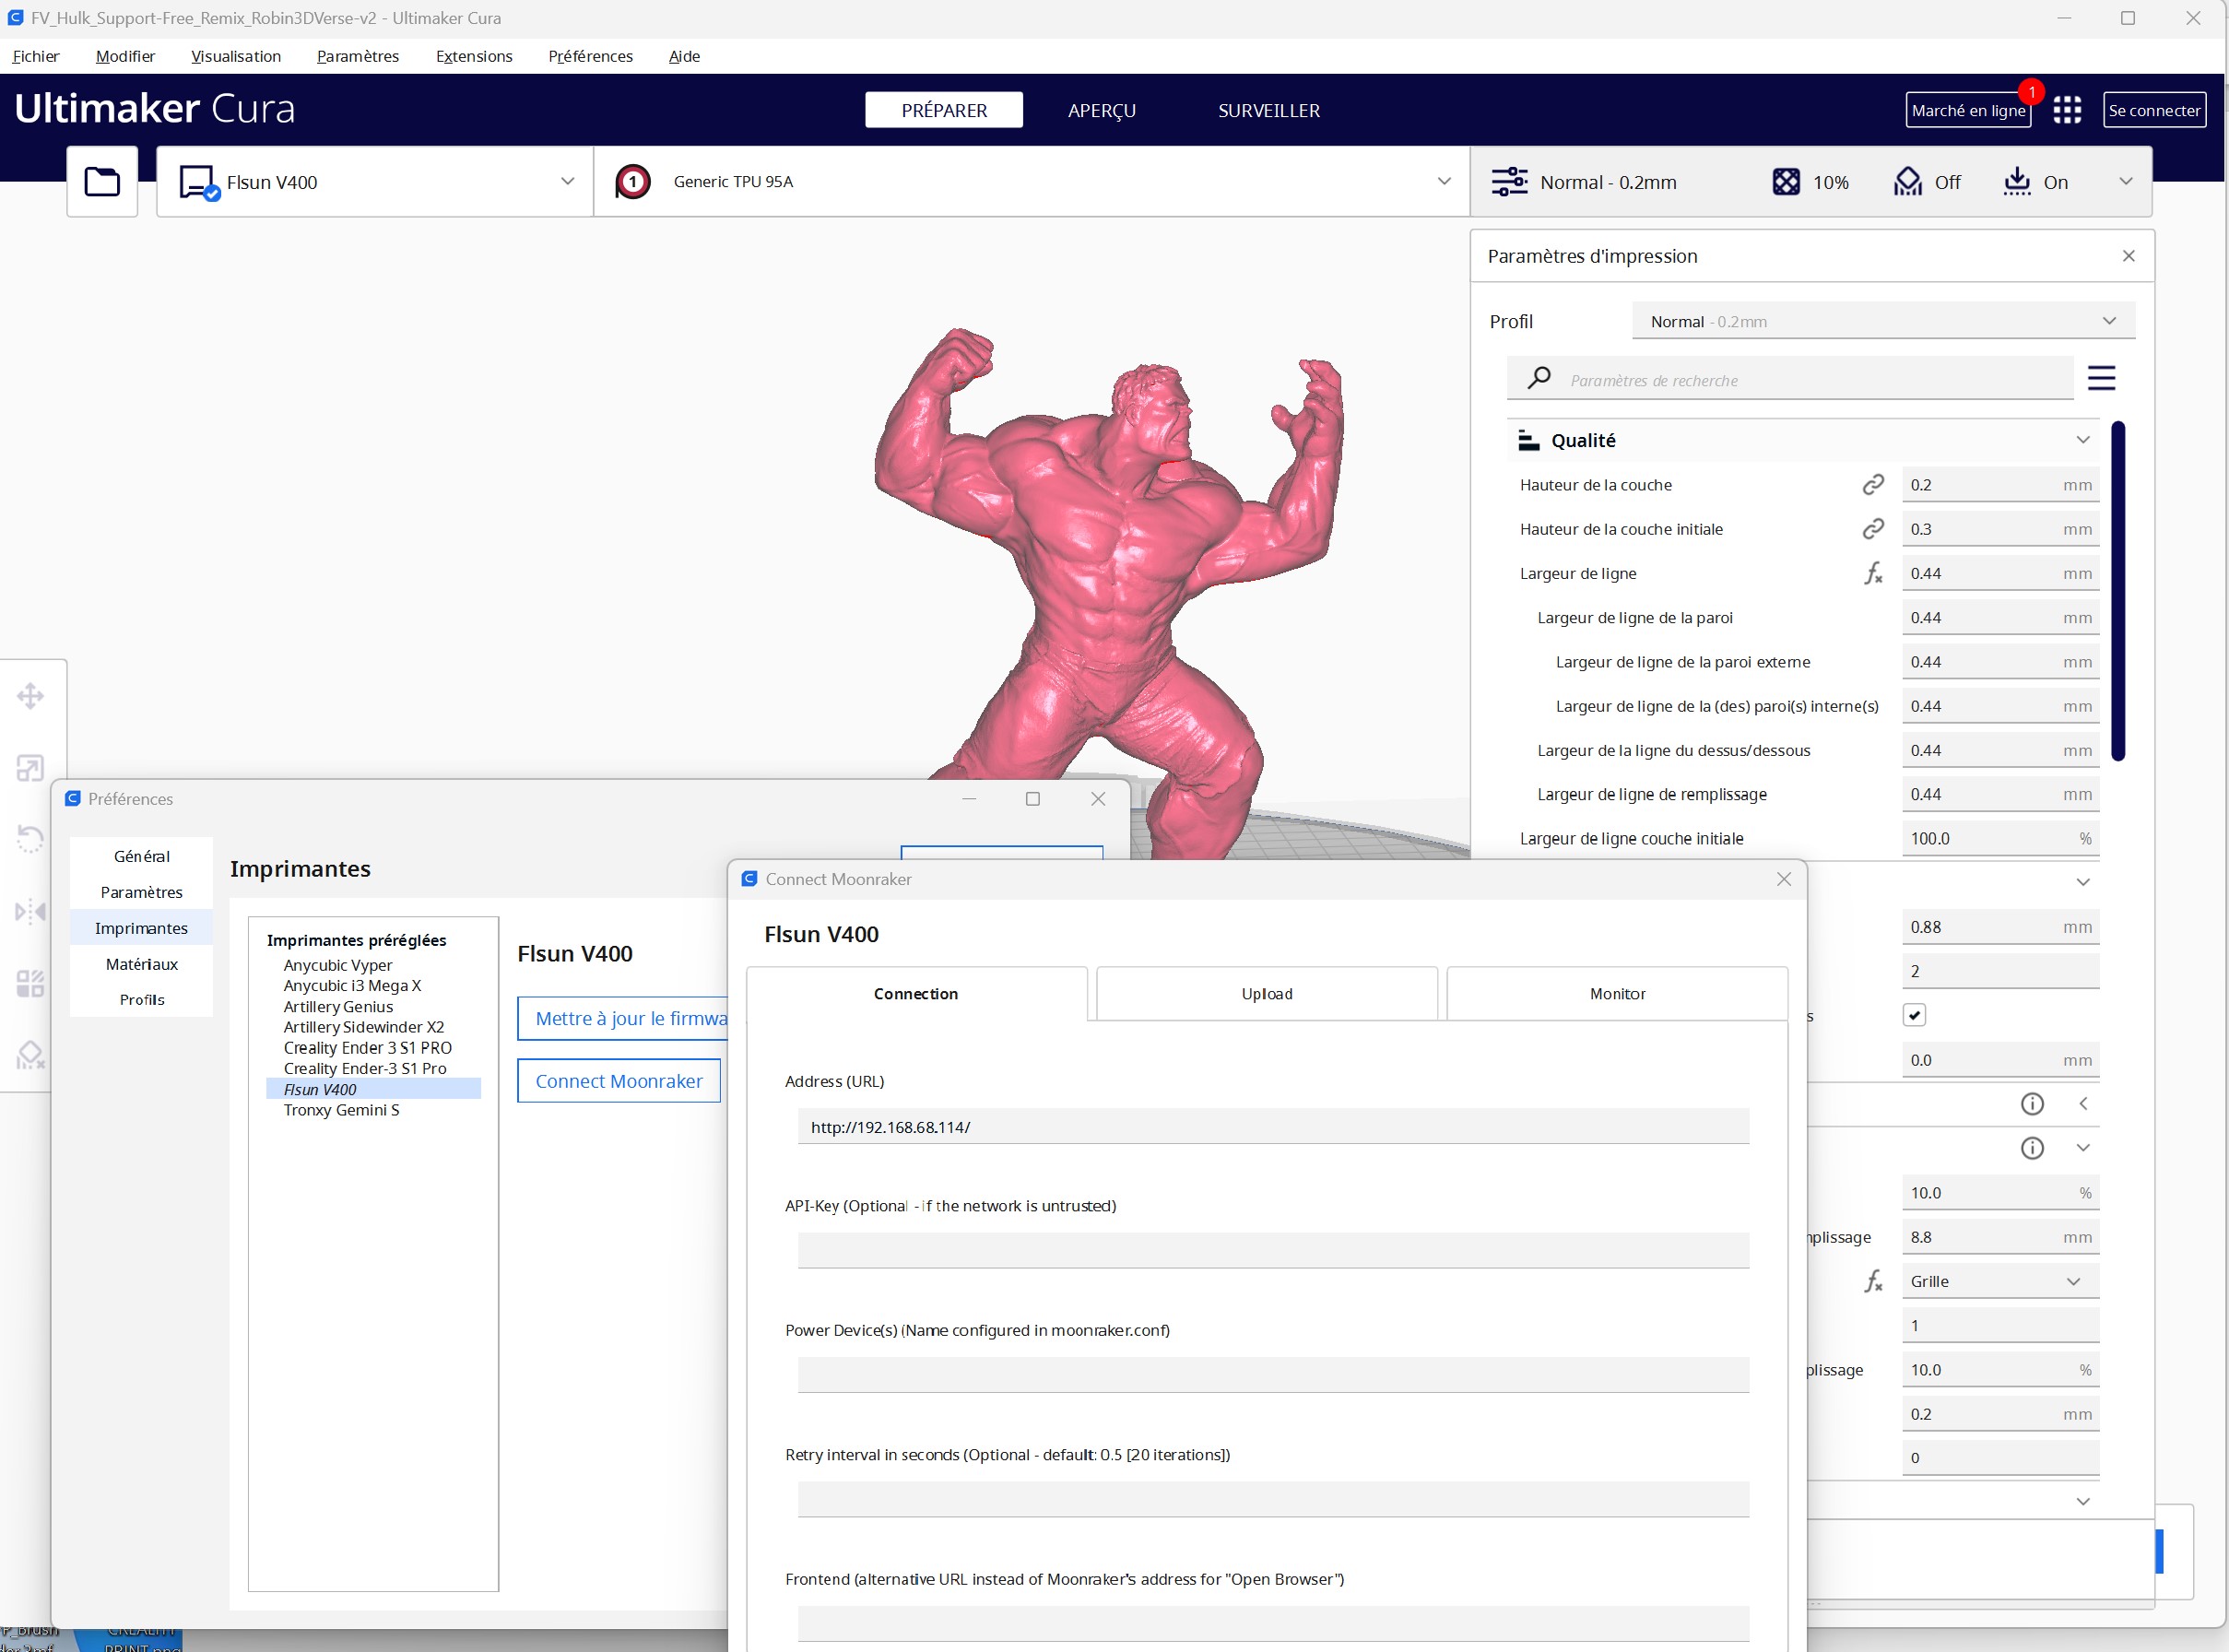Select the Rotate tool in left toolbar
The width and height of the screenshot is (2229, 1652).
31,839
